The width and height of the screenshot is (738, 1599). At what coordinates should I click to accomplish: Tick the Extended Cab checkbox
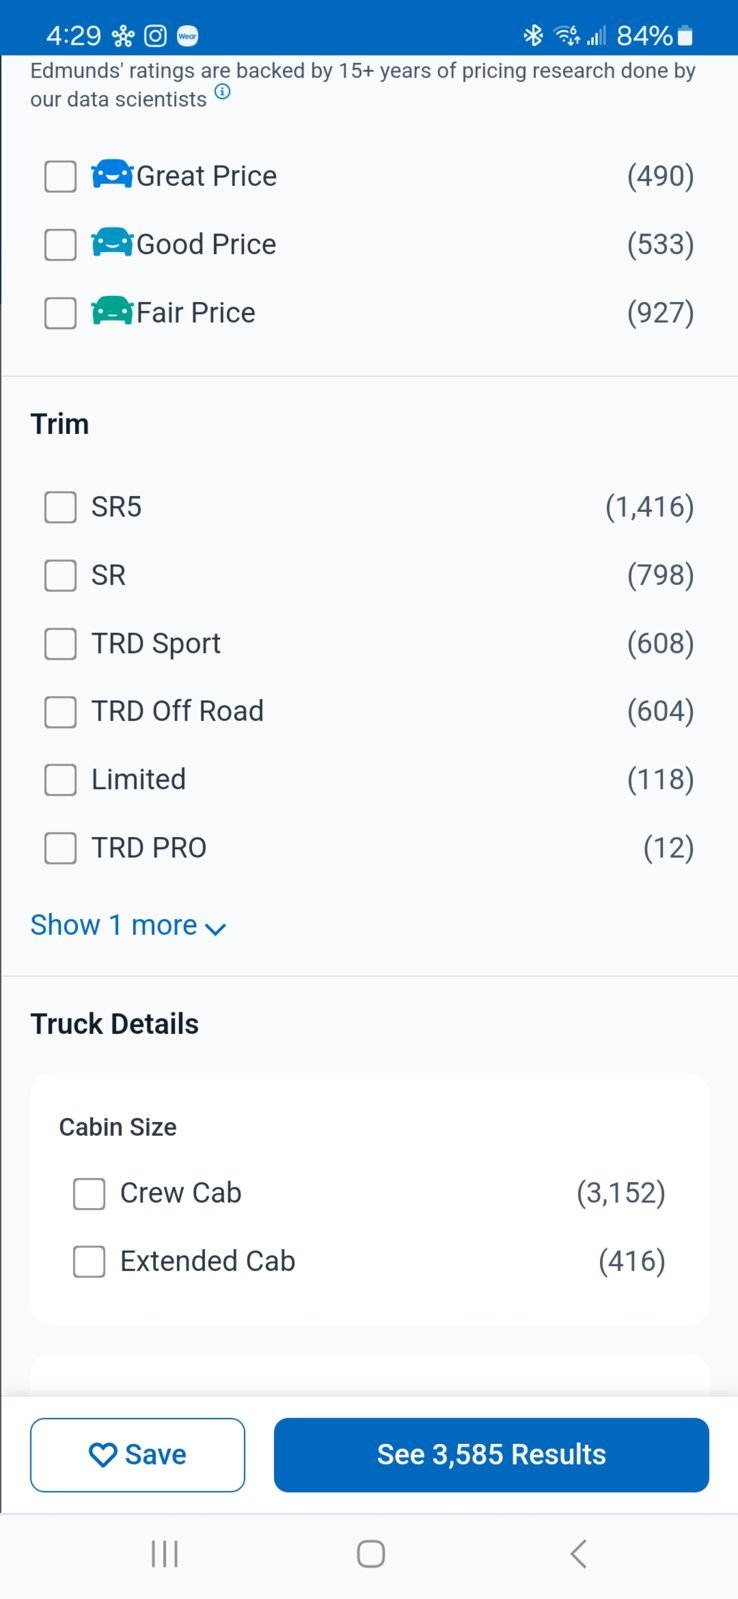(x=89, y=1261)
